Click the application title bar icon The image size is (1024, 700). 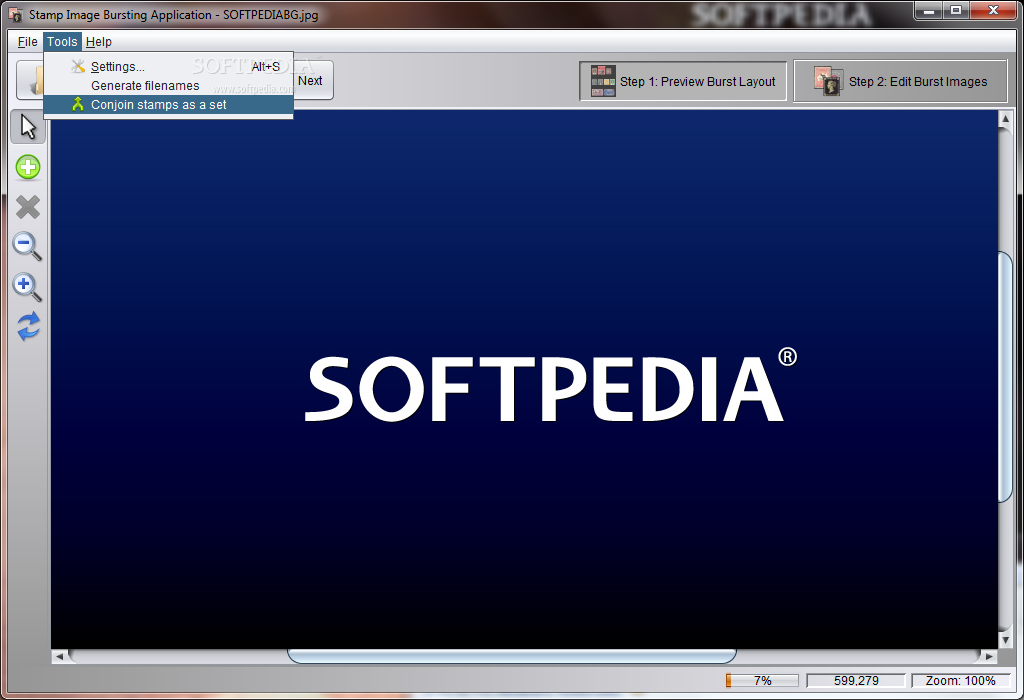15,14
